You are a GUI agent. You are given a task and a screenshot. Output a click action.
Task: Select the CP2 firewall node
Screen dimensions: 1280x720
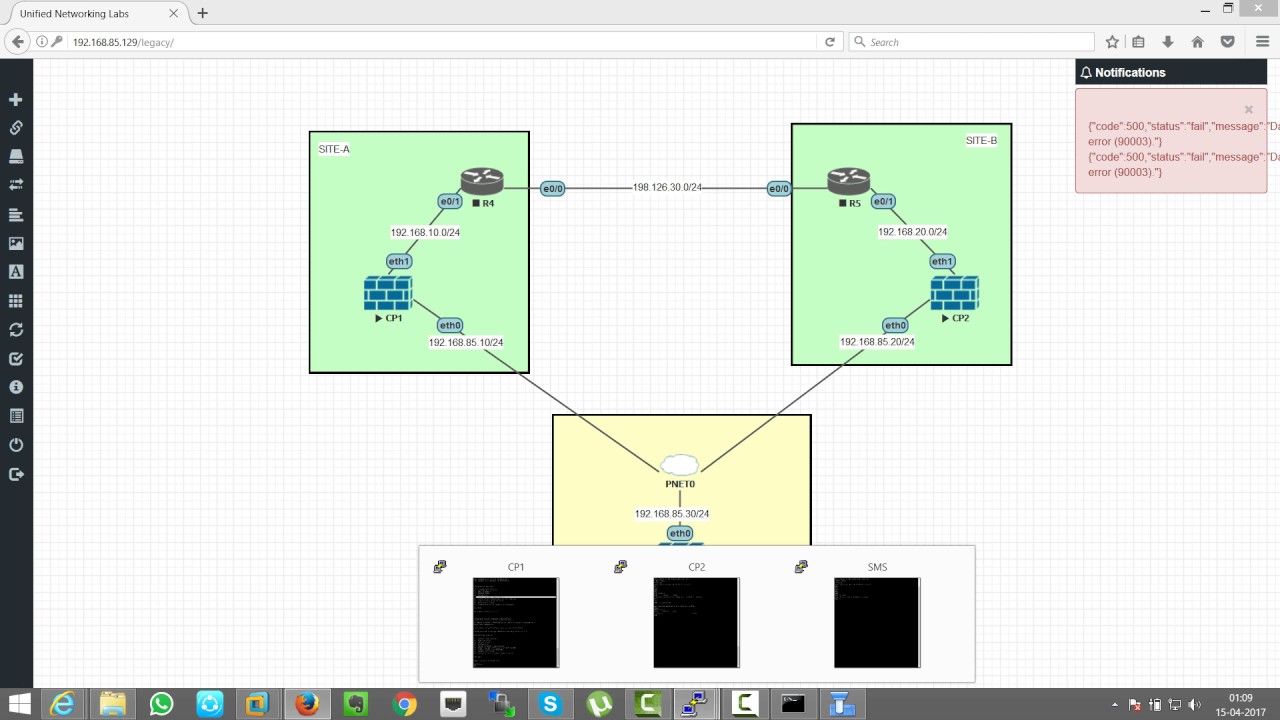click(955, 294)
